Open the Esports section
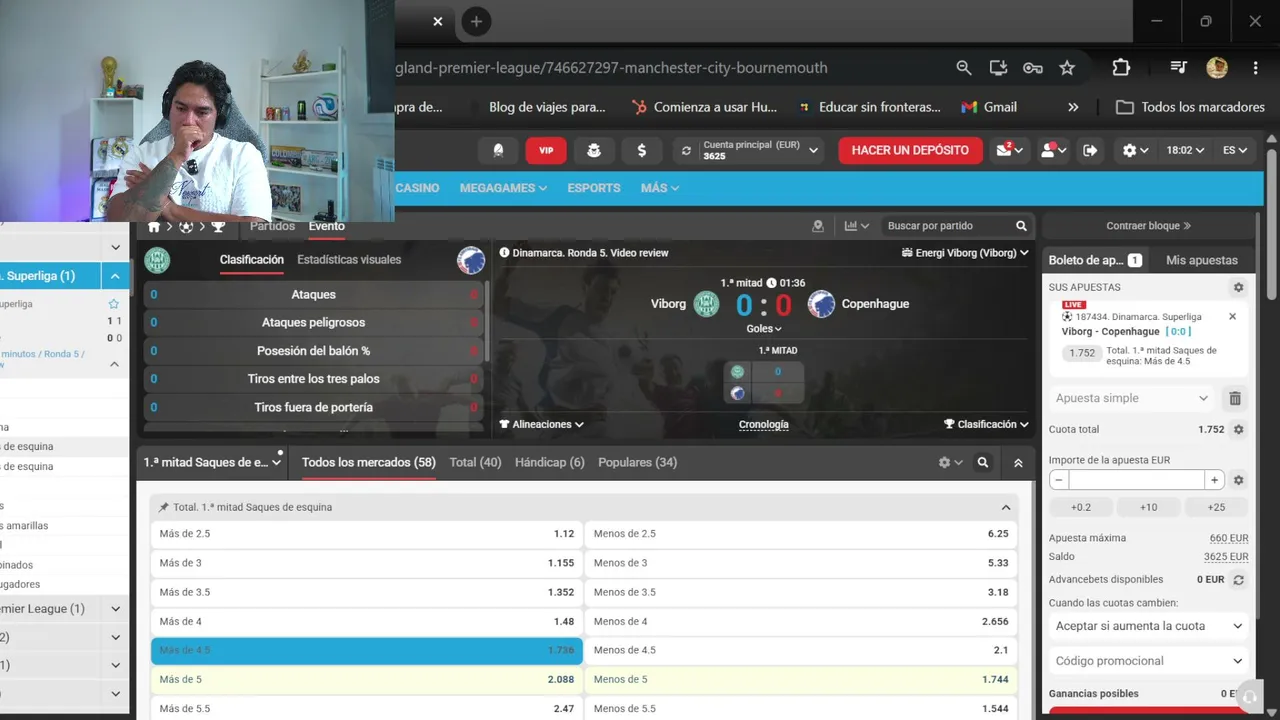The width and height of the screenshot is (1280, 720). pyautogui.click(x=594, y=188)
